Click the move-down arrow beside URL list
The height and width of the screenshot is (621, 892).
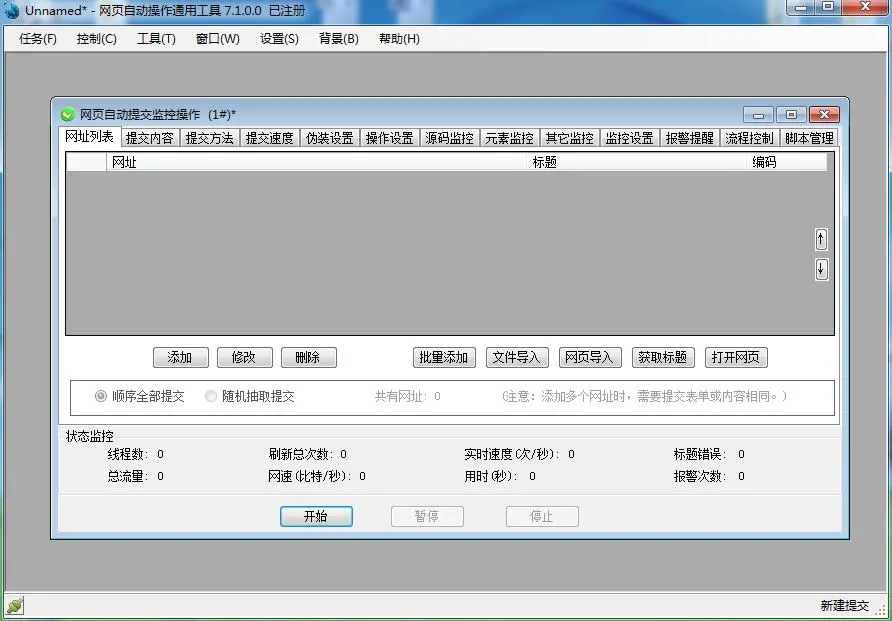click(821, 269)
